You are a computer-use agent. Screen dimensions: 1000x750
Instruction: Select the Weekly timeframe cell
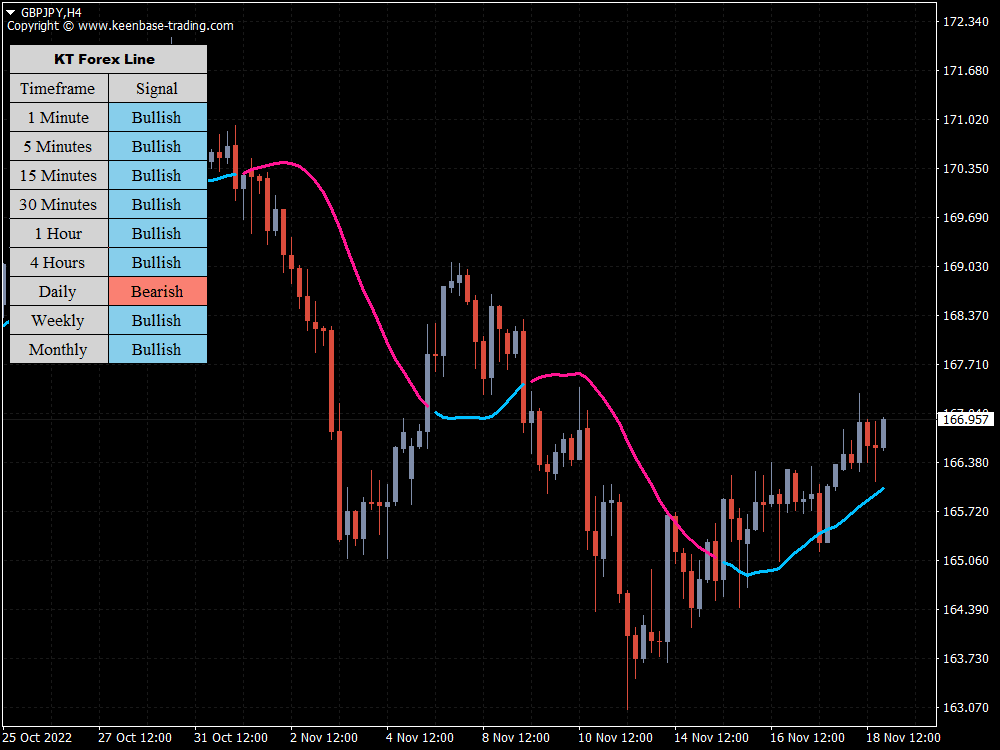point(59,320)
